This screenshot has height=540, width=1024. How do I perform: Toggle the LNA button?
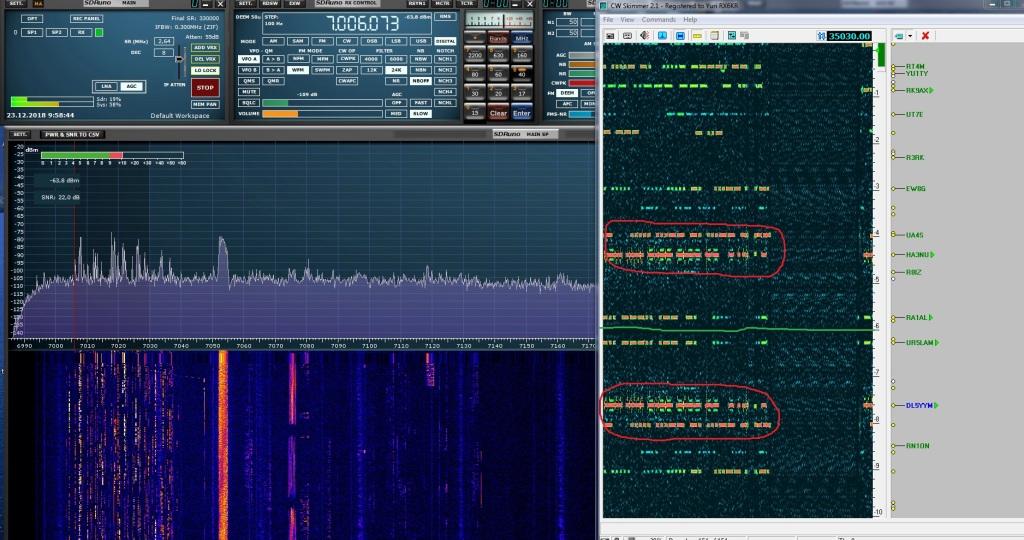106,86
